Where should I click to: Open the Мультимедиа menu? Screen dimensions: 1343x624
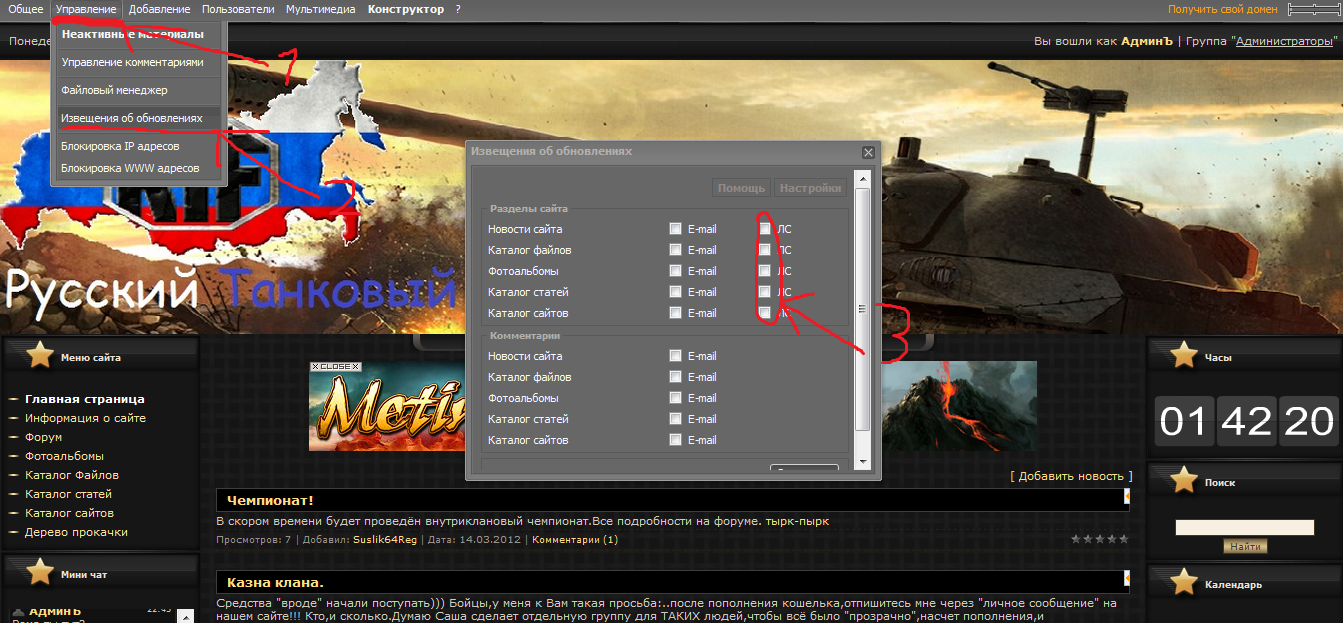(x=320, y=9)
